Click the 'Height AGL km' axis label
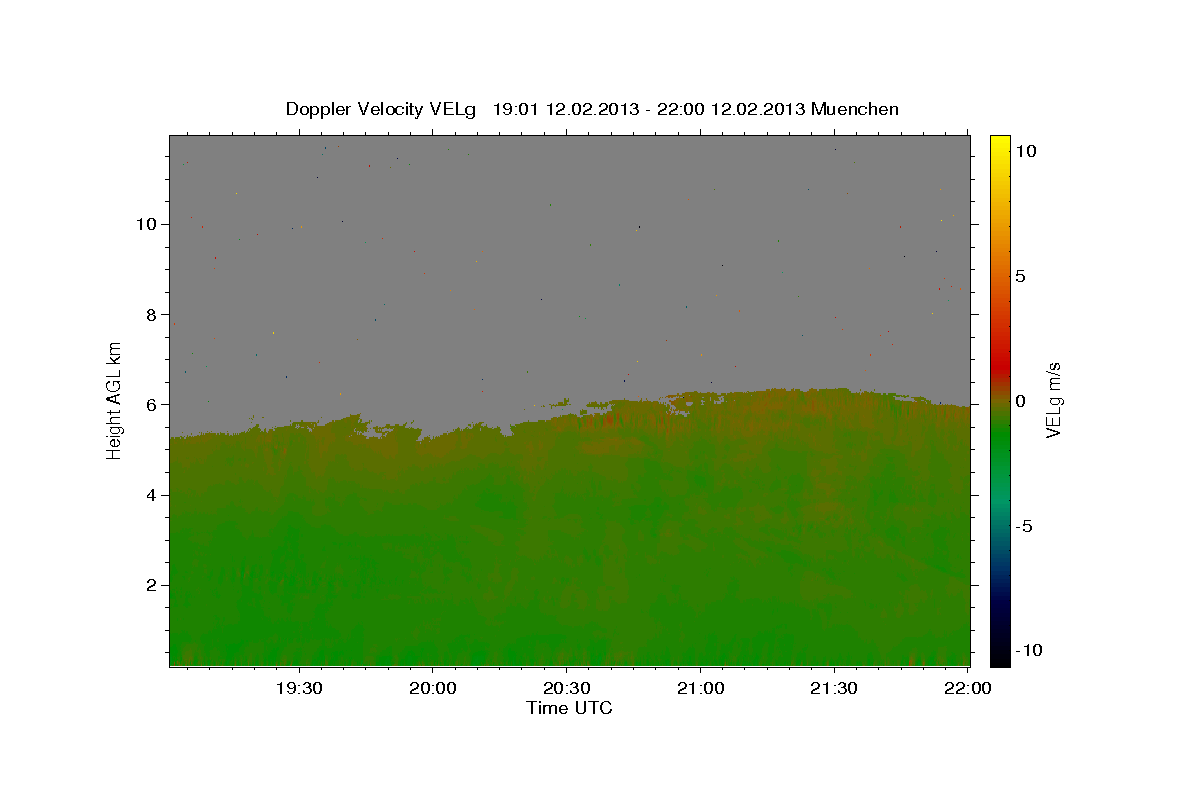 point(115,400)
